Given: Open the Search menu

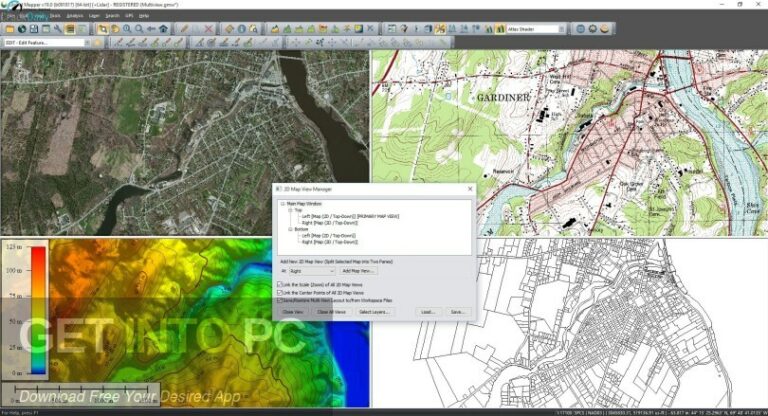Looking at the screenshot, I should pos(112,16).
